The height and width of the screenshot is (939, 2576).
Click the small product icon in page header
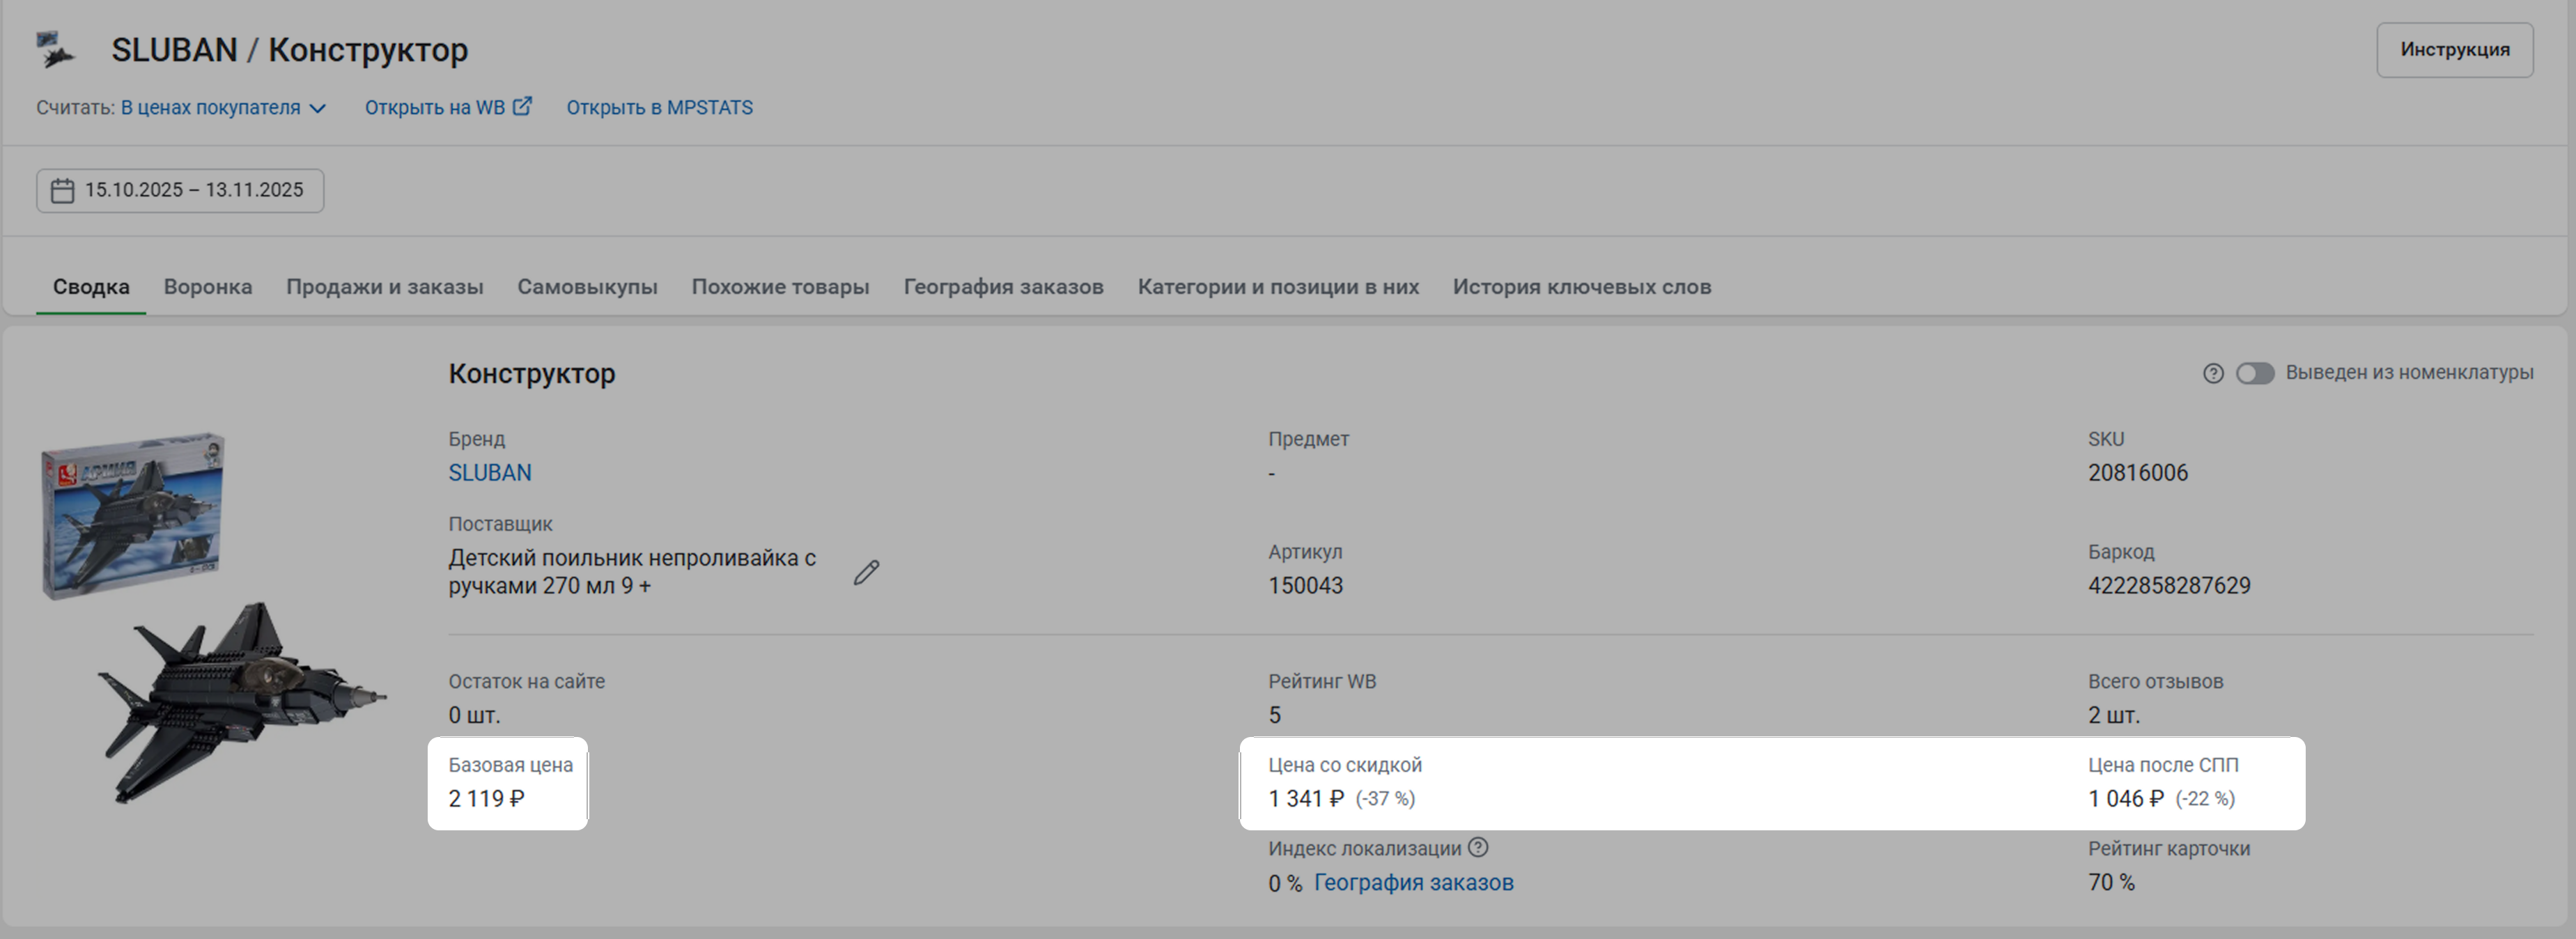click(55, 50)
